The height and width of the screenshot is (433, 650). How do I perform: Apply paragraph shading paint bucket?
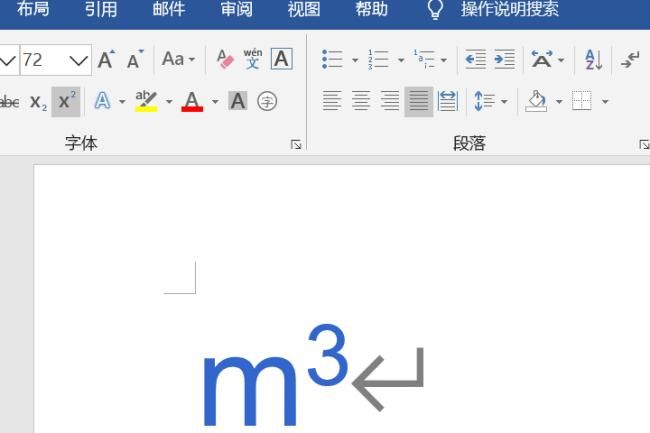pyautogui.click(x=536, y=101)
